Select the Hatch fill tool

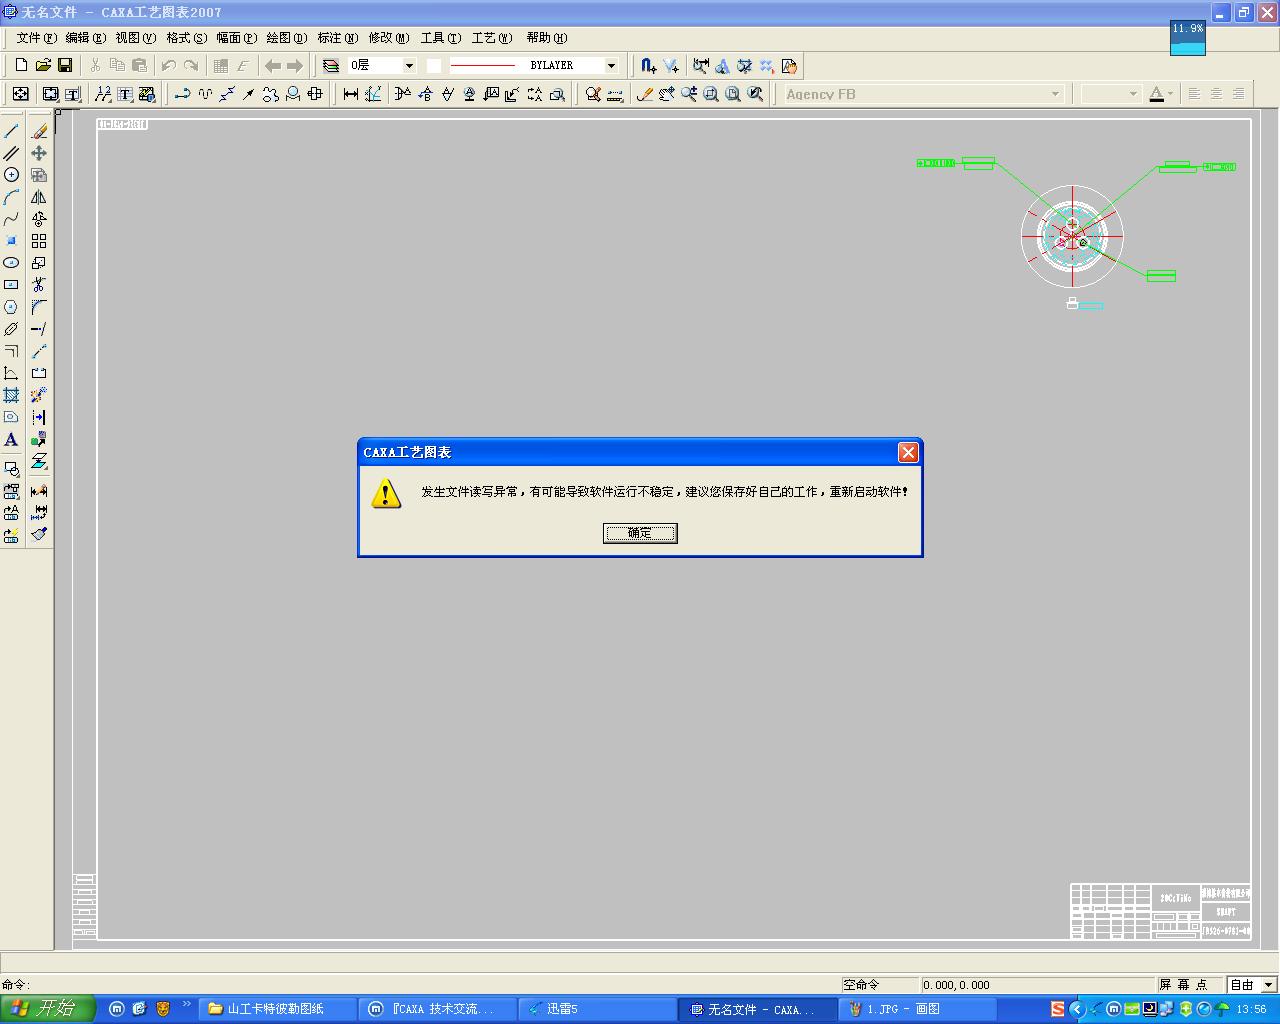[x=11, y=395]
